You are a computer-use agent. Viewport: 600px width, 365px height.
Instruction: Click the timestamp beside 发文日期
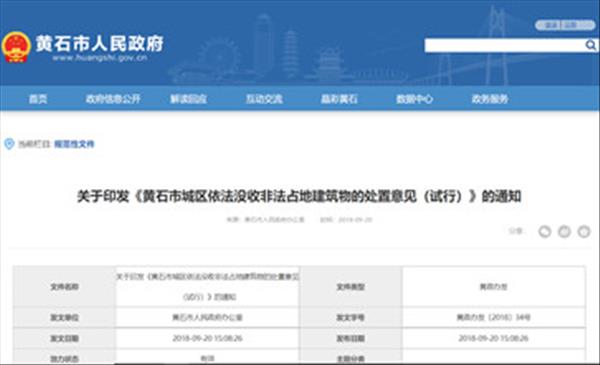pyautogui.click(x=208, y=338)
